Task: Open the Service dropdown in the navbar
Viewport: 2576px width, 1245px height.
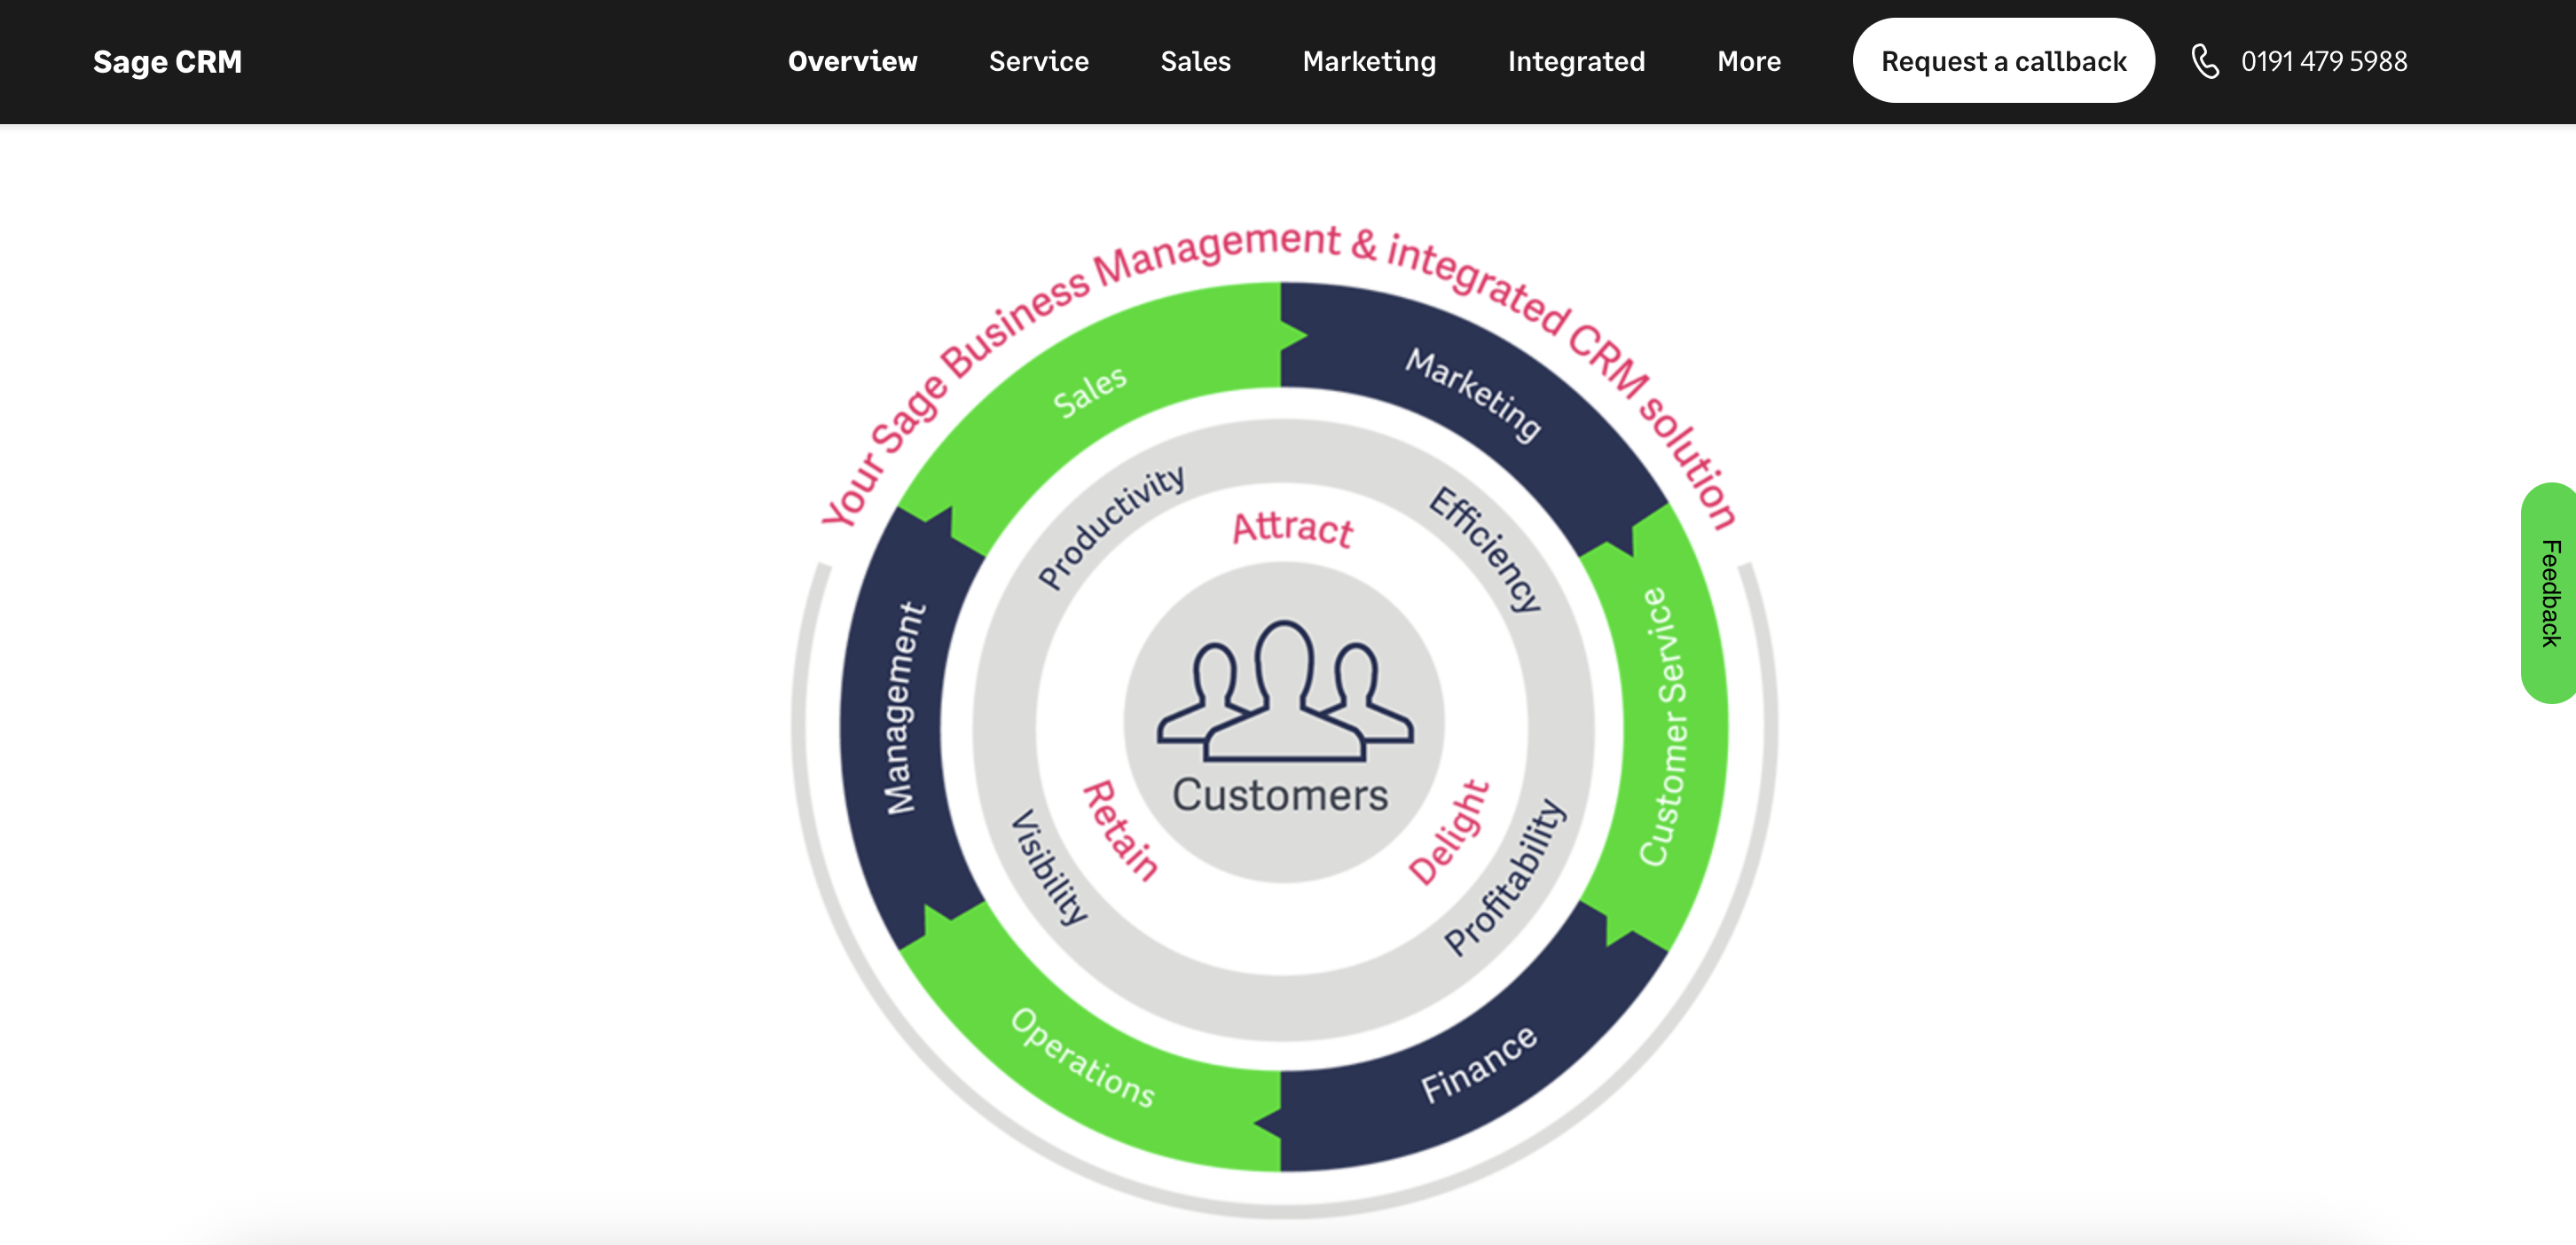Action: tap(1038, 61)
